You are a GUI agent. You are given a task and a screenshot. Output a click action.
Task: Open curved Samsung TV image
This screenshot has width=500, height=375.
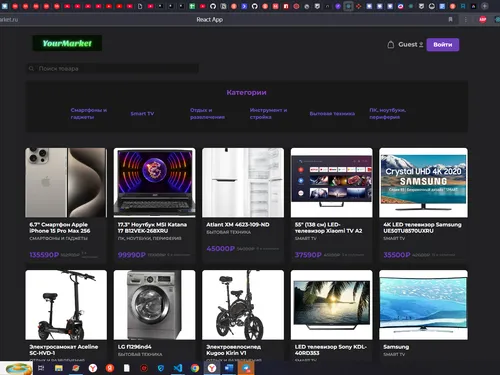click(x=423, y=305)
